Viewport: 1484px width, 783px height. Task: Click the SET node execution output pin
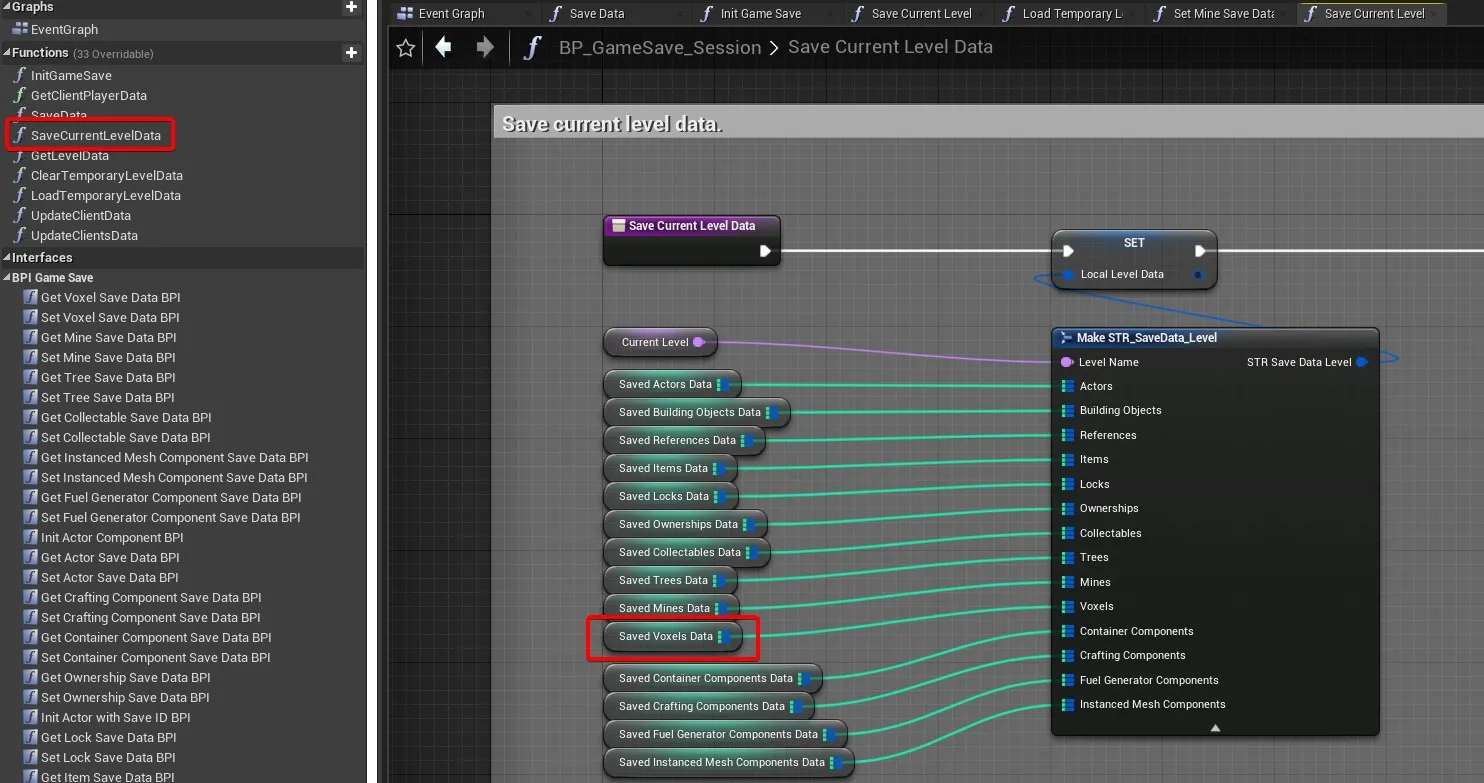pyautogui.click(x=1200, y=251)
